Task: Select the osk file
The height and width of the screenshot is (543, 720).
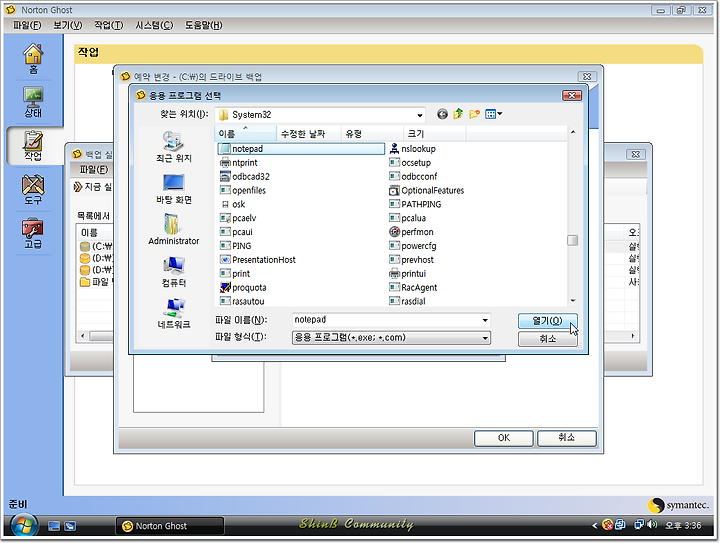Action: click(x=233, y=204)
